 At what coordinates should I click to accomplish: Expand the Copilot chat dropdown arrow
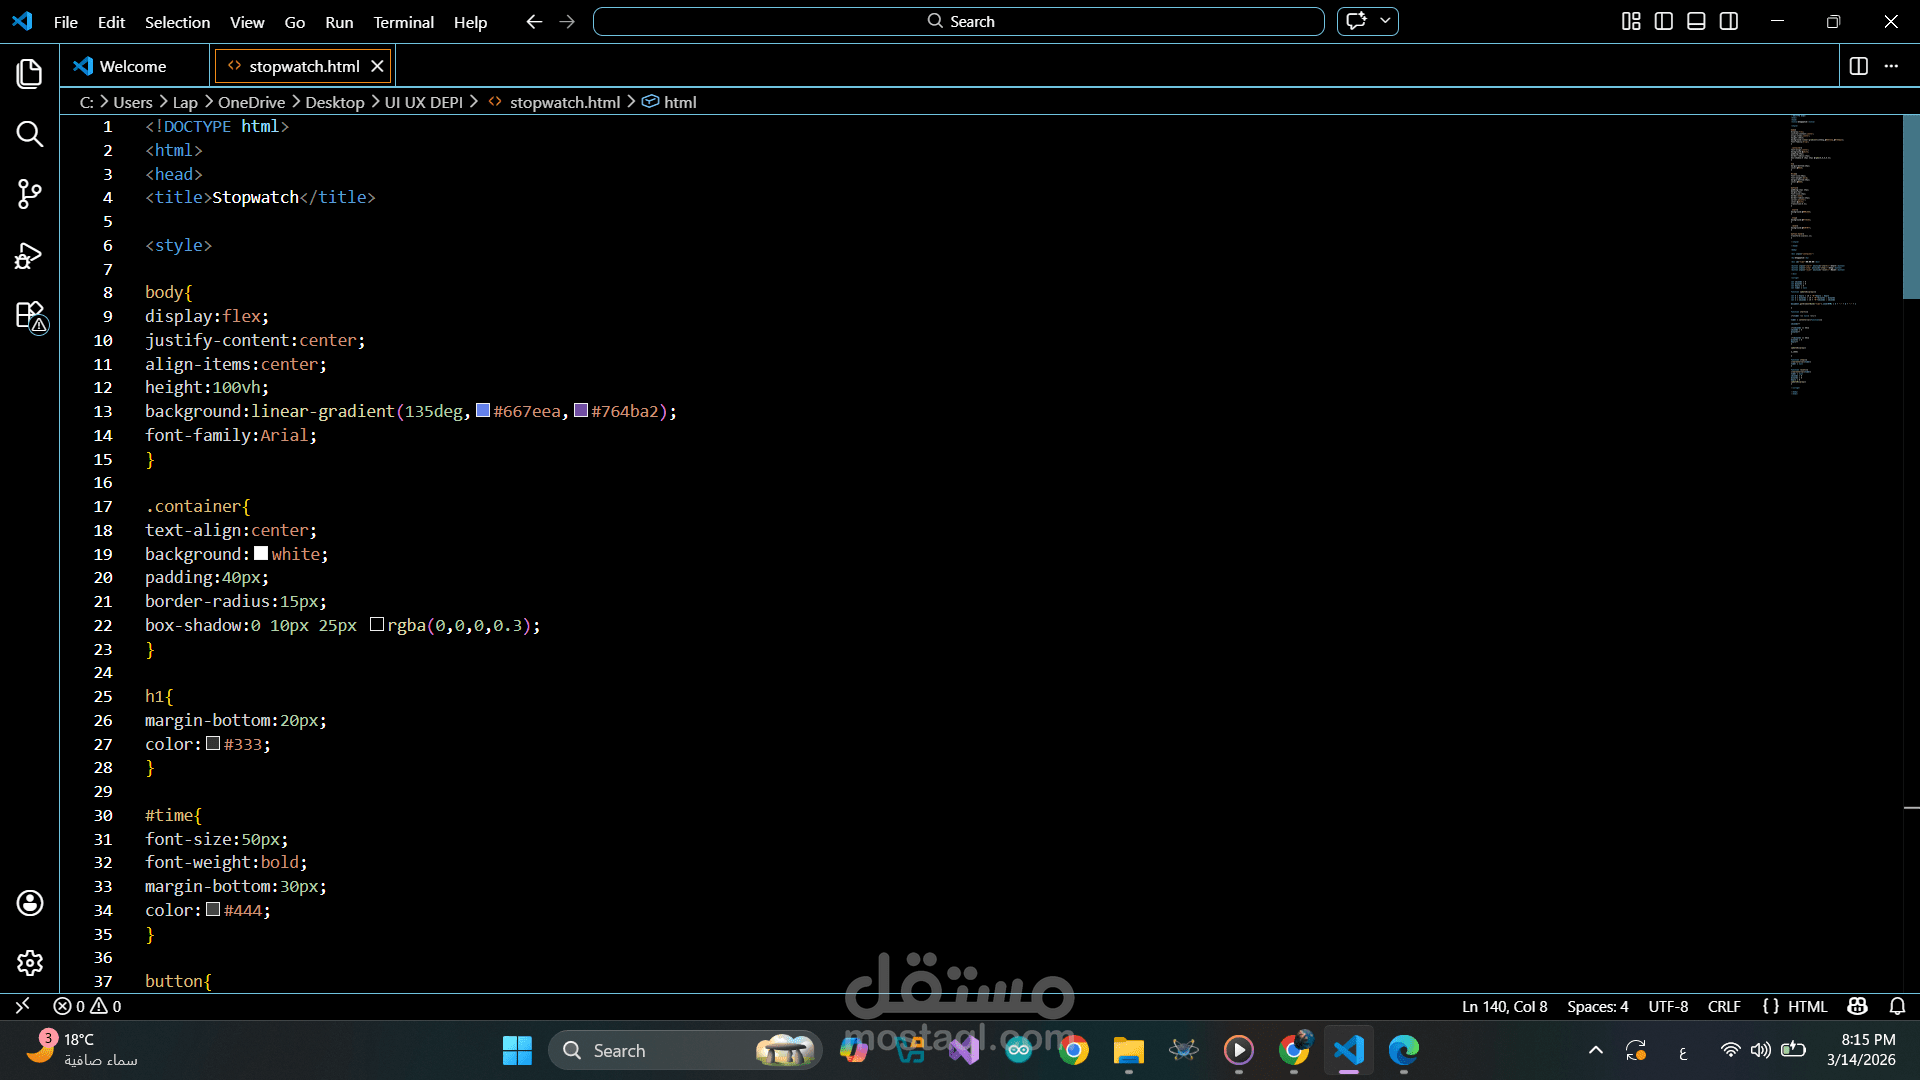pos(1385,21)
